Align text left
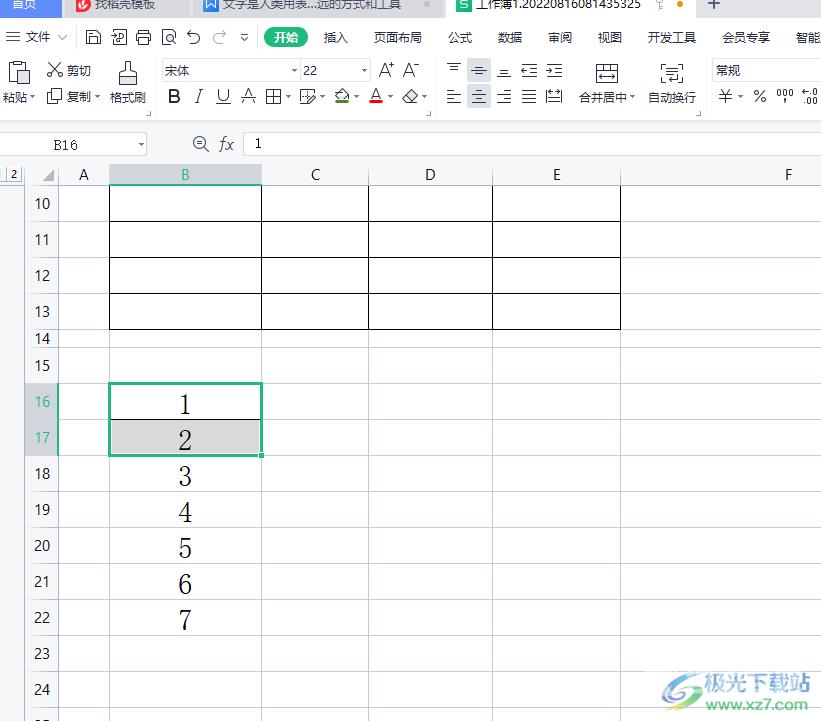The width and height of the screenshot is (821, 721). coord(453,96)
